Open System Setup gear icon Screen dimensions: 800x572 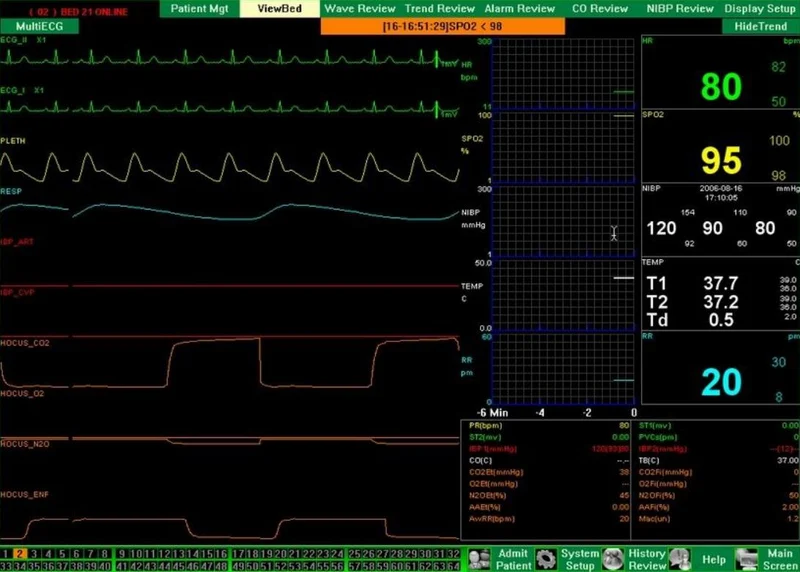click(546, 559)
